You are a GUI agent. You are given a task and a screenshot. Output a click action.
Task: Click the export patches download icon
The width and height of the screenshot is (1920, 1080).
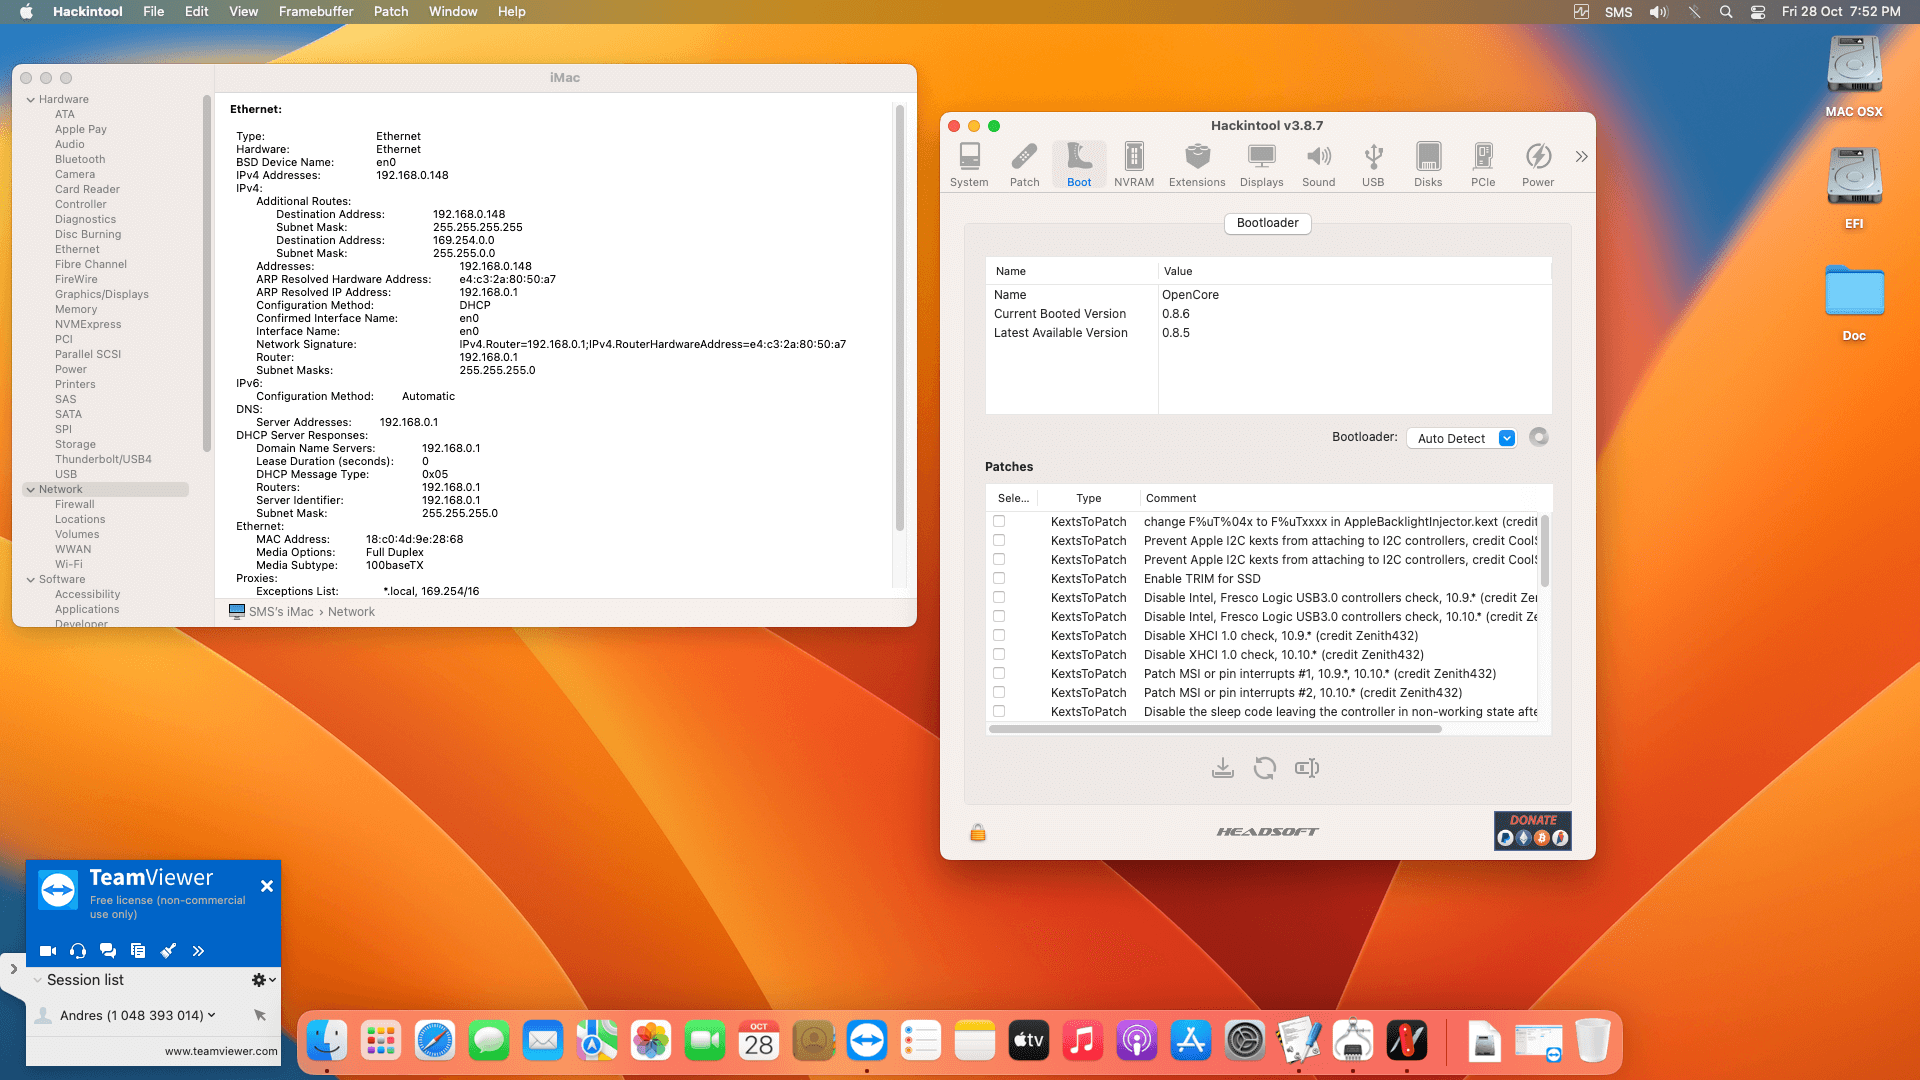pyautogui.click(x=1222, y=768)
